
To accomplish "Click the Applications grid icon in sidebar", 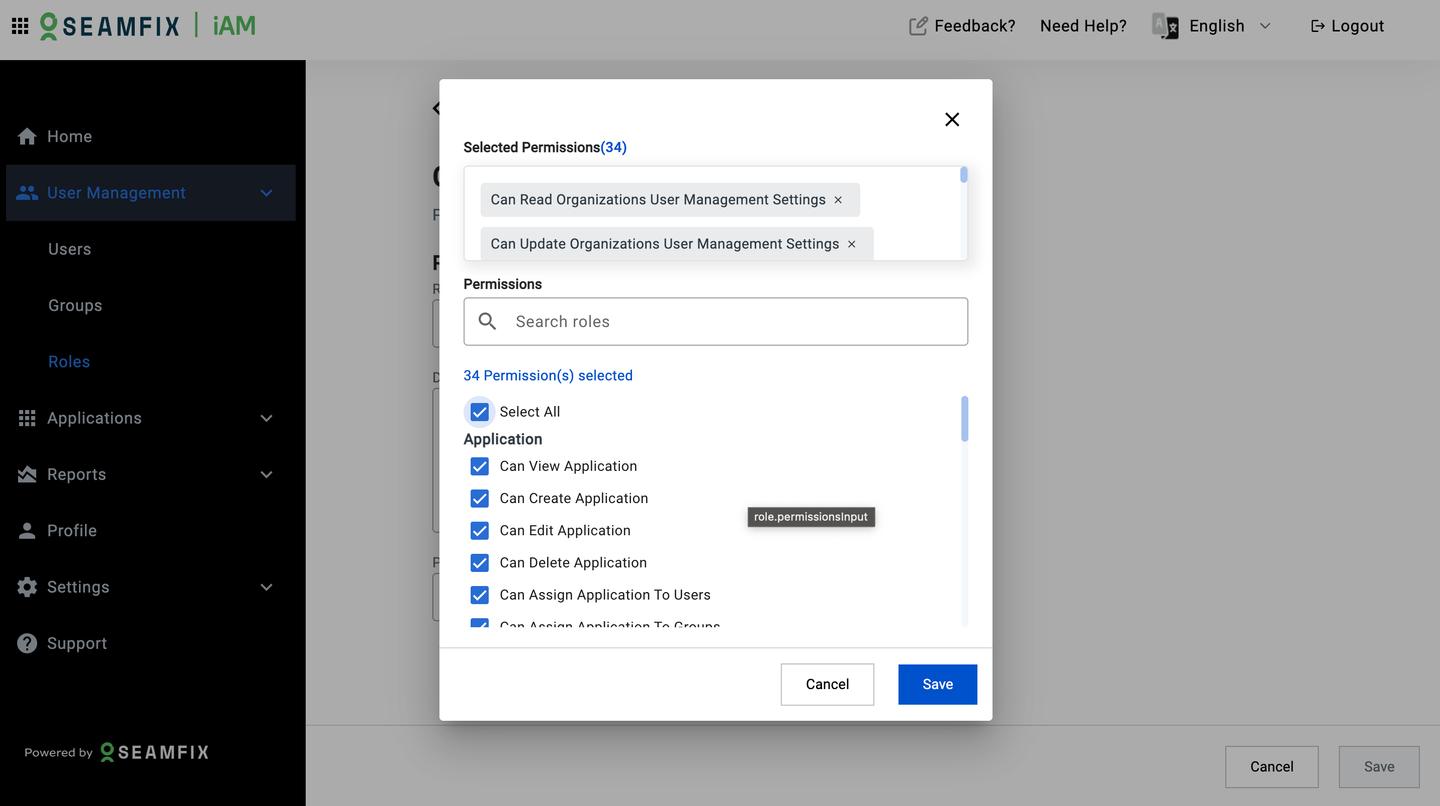I will 27,418.
